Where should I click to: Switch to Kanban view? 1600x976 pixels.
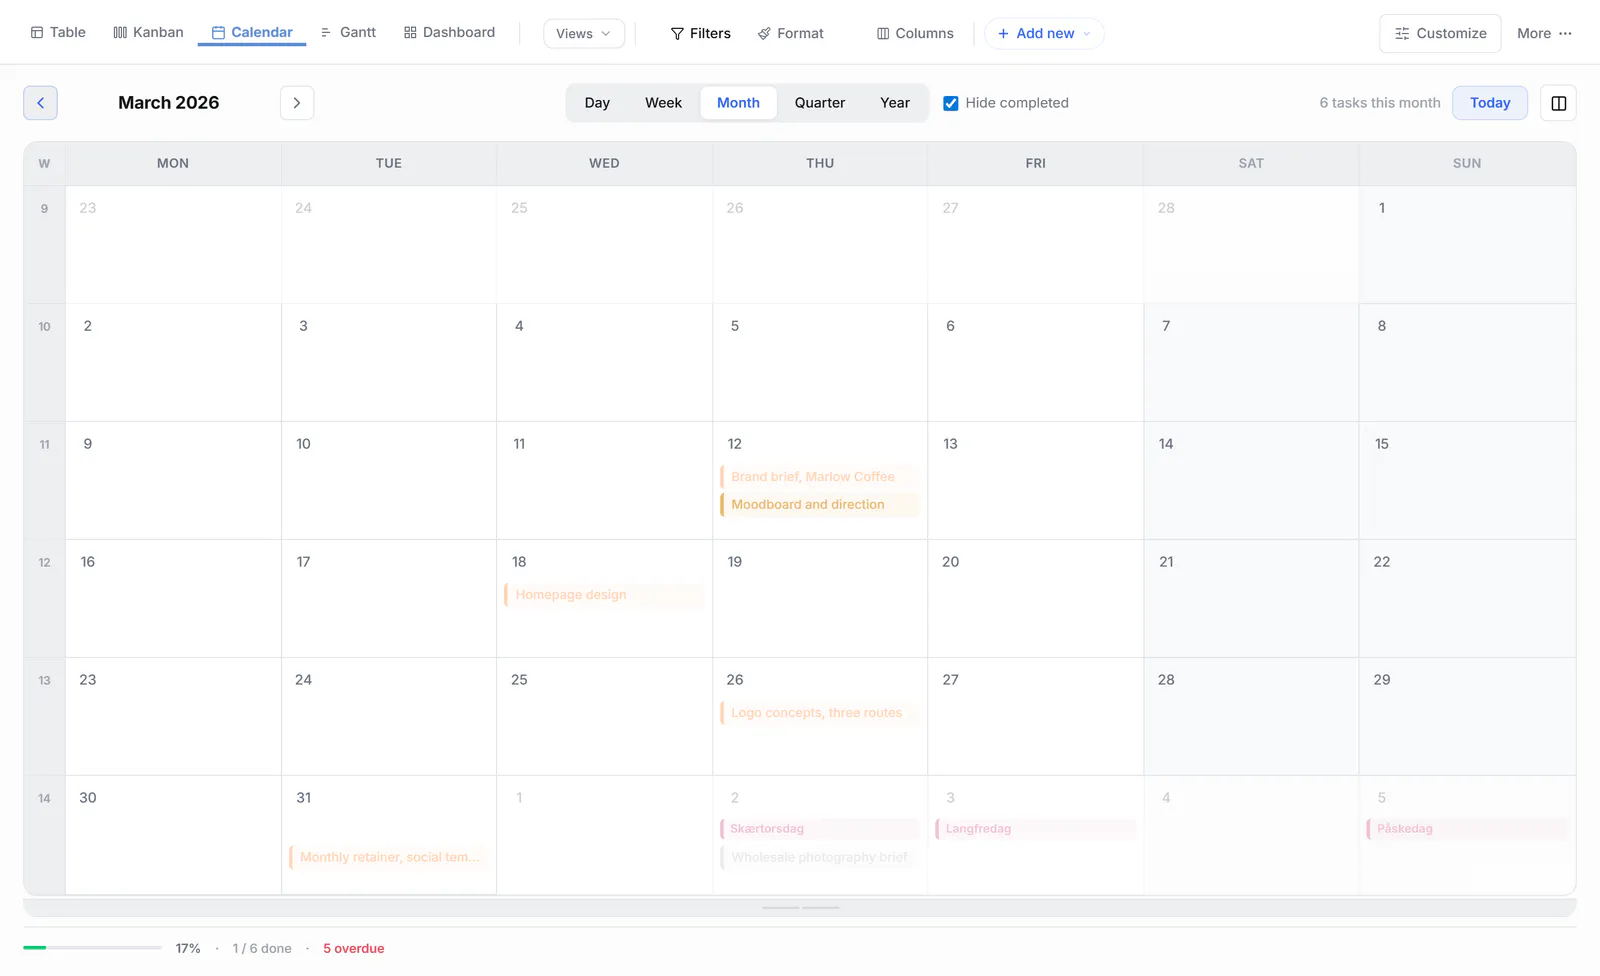click(x=148, y=32)
